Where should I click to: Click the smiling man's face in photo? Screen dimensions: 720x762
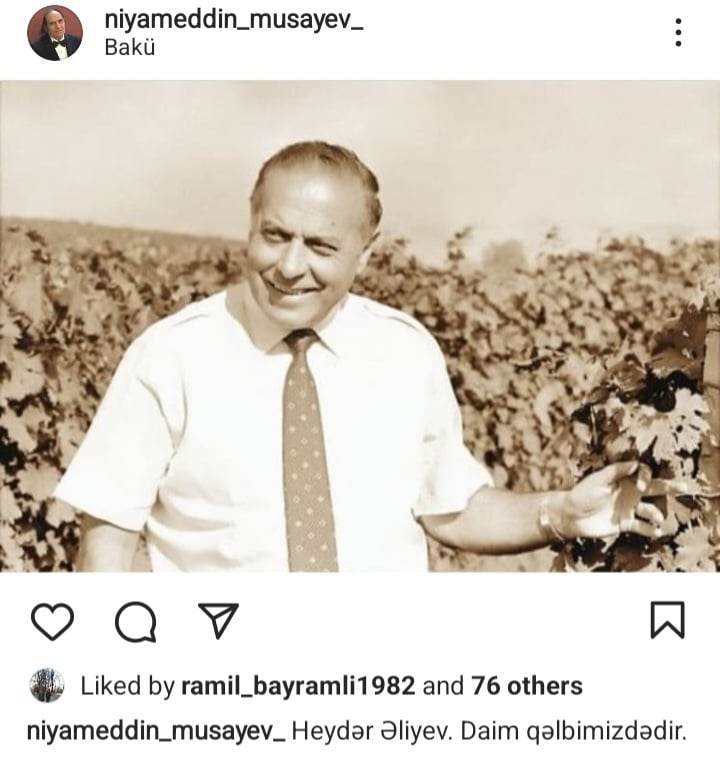(311, 245)
